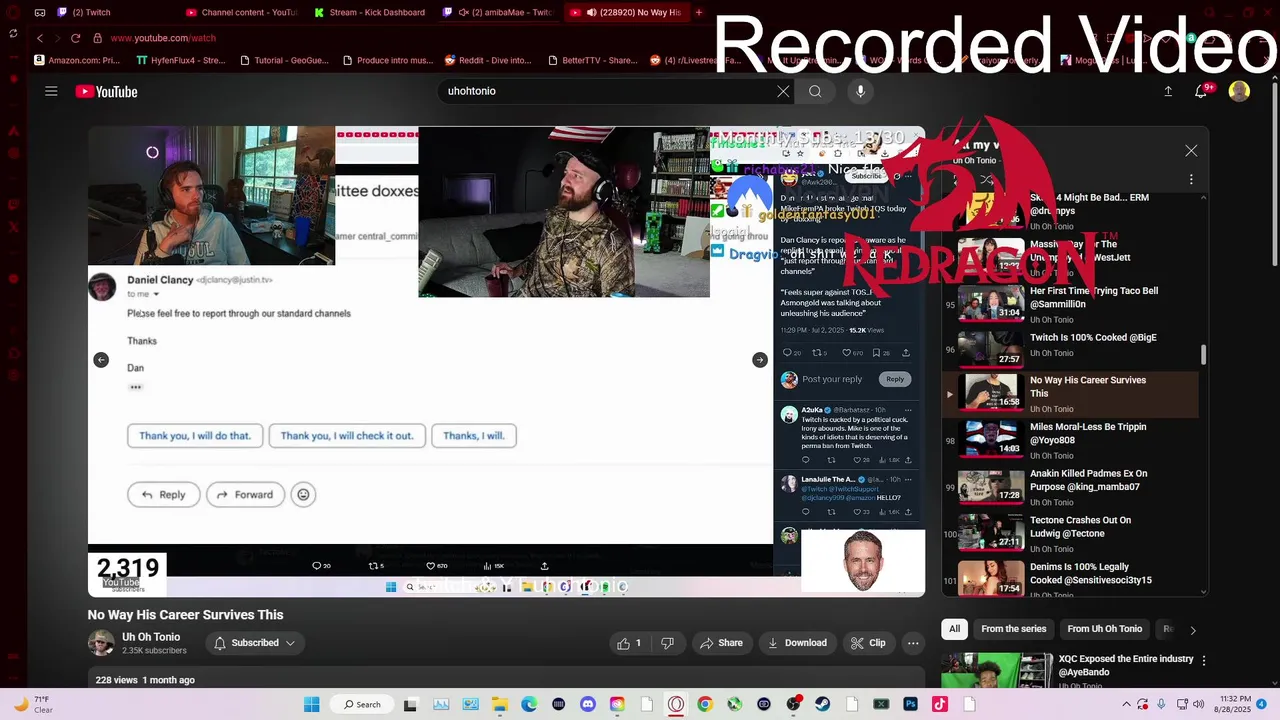Open File Explorer from the taskbar
Image resolution: width=1280 pixels, height=720 pixels.
[x=500, y=704]
